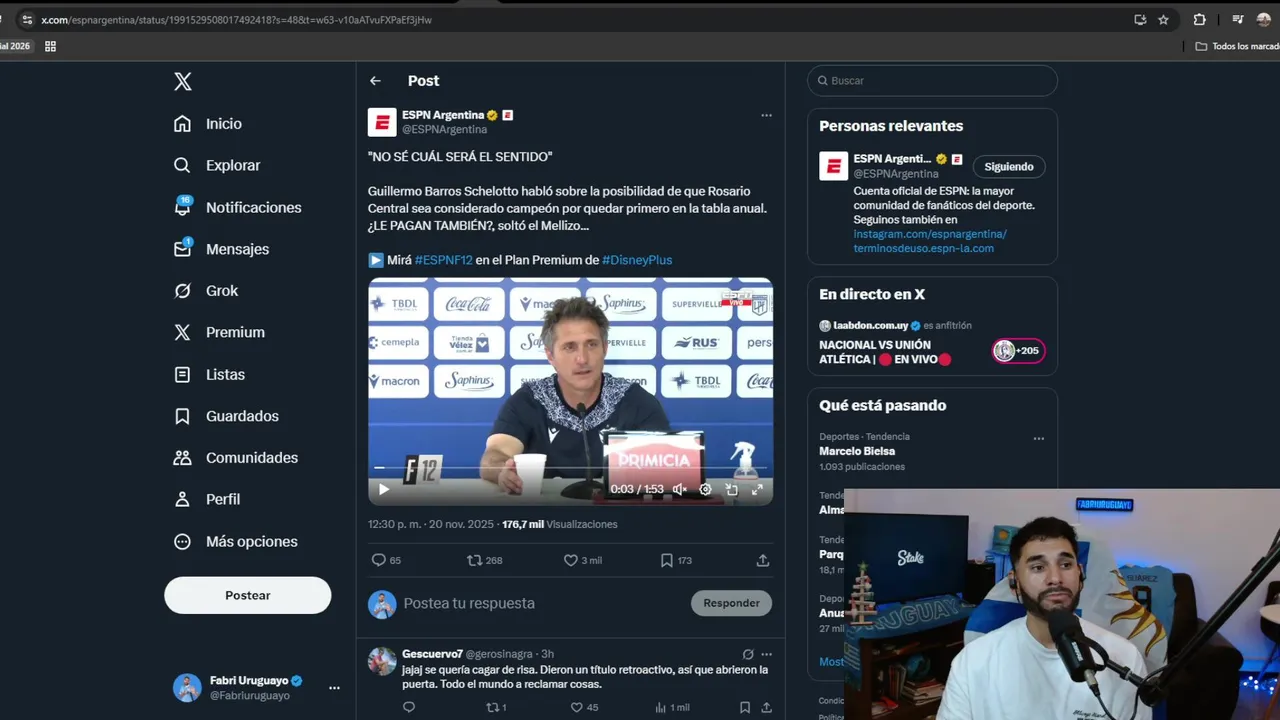The height and width of the screenshot is (720, 1280).
Task: Seek along the video progress bar
Action: coord(570,467)
